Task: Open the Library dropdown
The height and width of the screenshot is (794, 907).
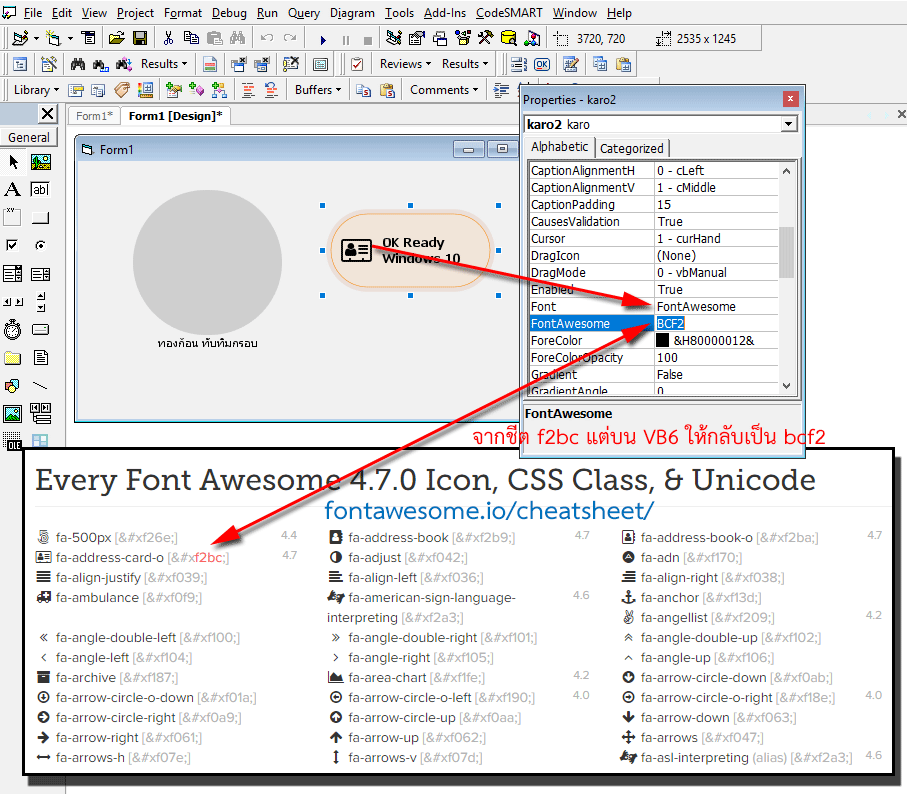Action: click(x=36, y=90)
